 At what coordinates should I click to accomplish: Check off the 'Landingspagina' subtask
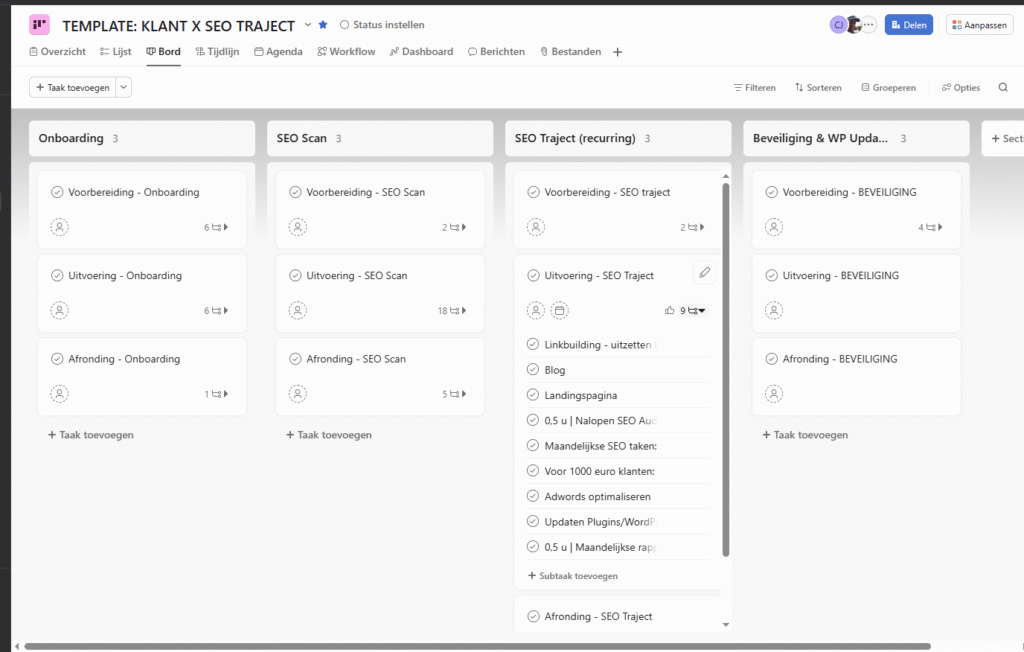click(x=533, y=394)
